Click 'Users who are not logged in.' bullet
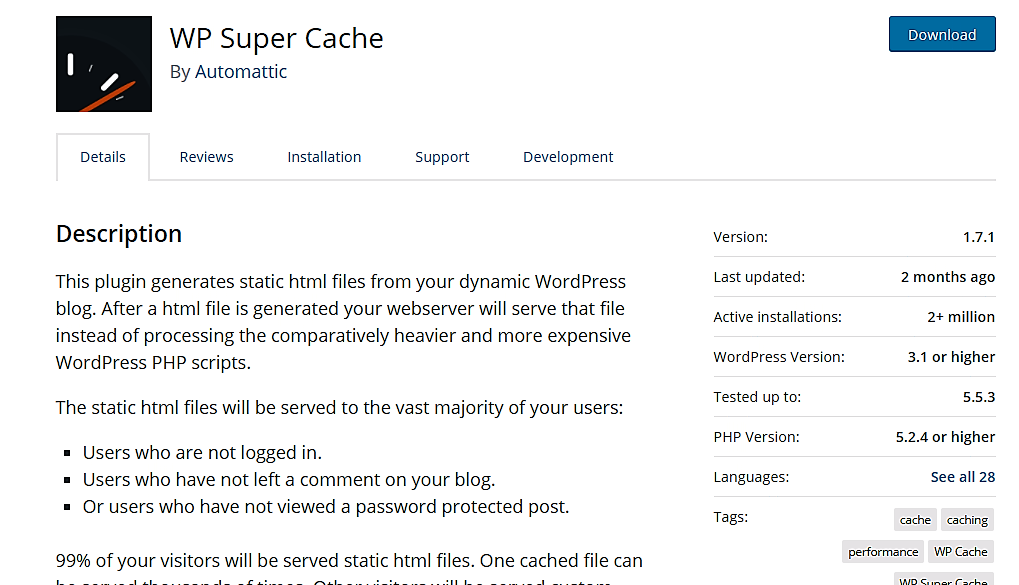Viewport: 1019px width, 585px height. pos(202,452)
